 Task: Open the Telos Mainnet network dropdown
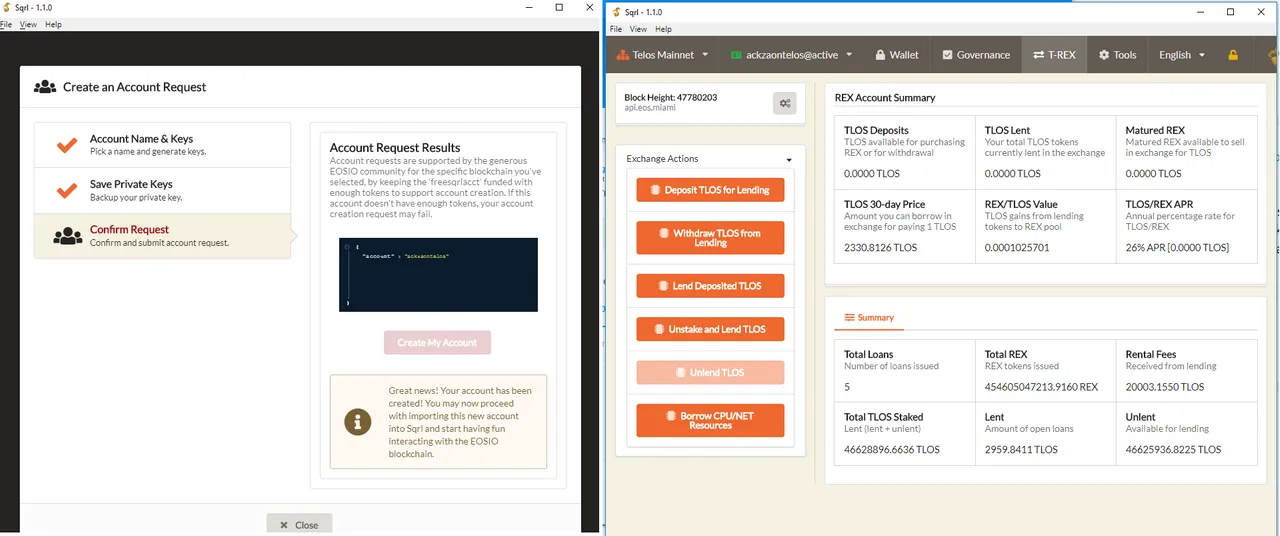point(662,55)
